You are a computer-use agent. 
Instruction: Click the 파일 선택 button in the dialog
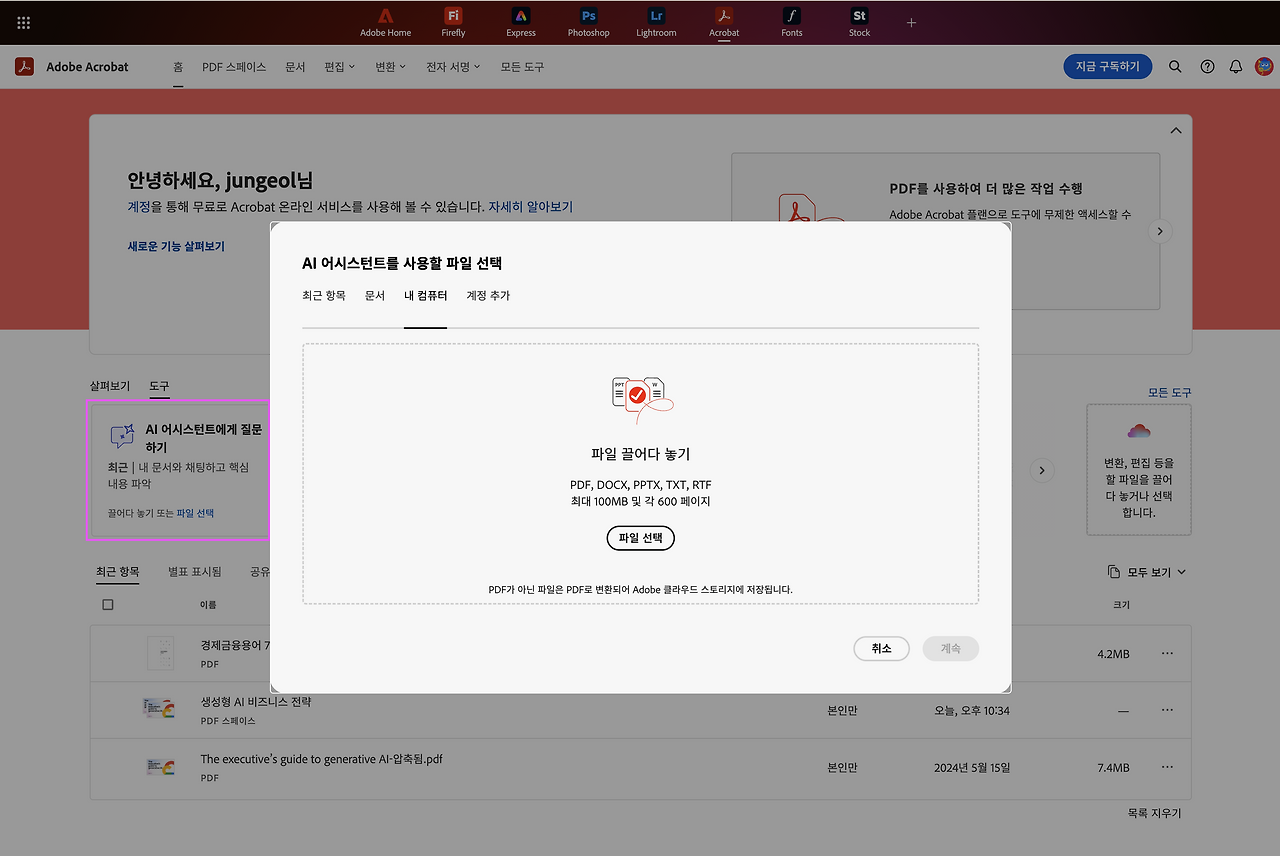pos(641,538)
